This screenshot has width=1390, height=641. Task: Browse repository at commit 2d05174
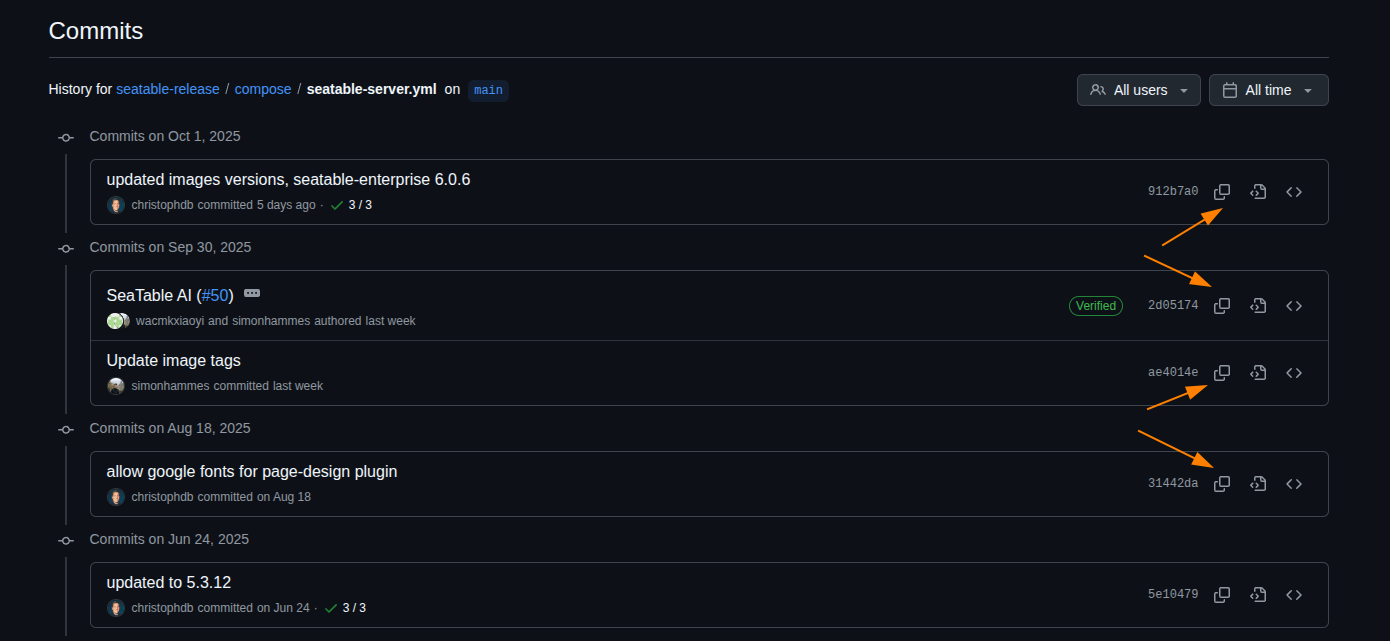(1294, 306)
